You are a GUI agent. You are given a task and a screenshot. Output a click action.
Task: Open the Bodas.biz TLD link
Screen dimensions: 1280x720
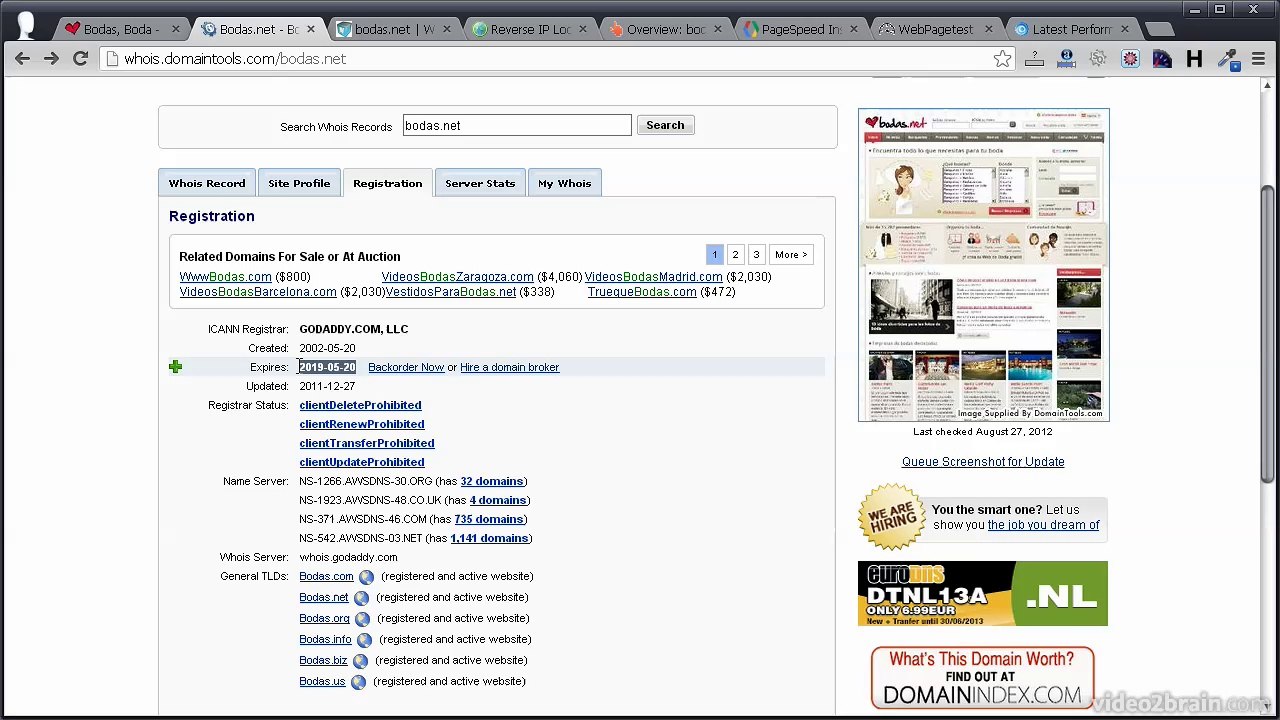coord(323,661)
